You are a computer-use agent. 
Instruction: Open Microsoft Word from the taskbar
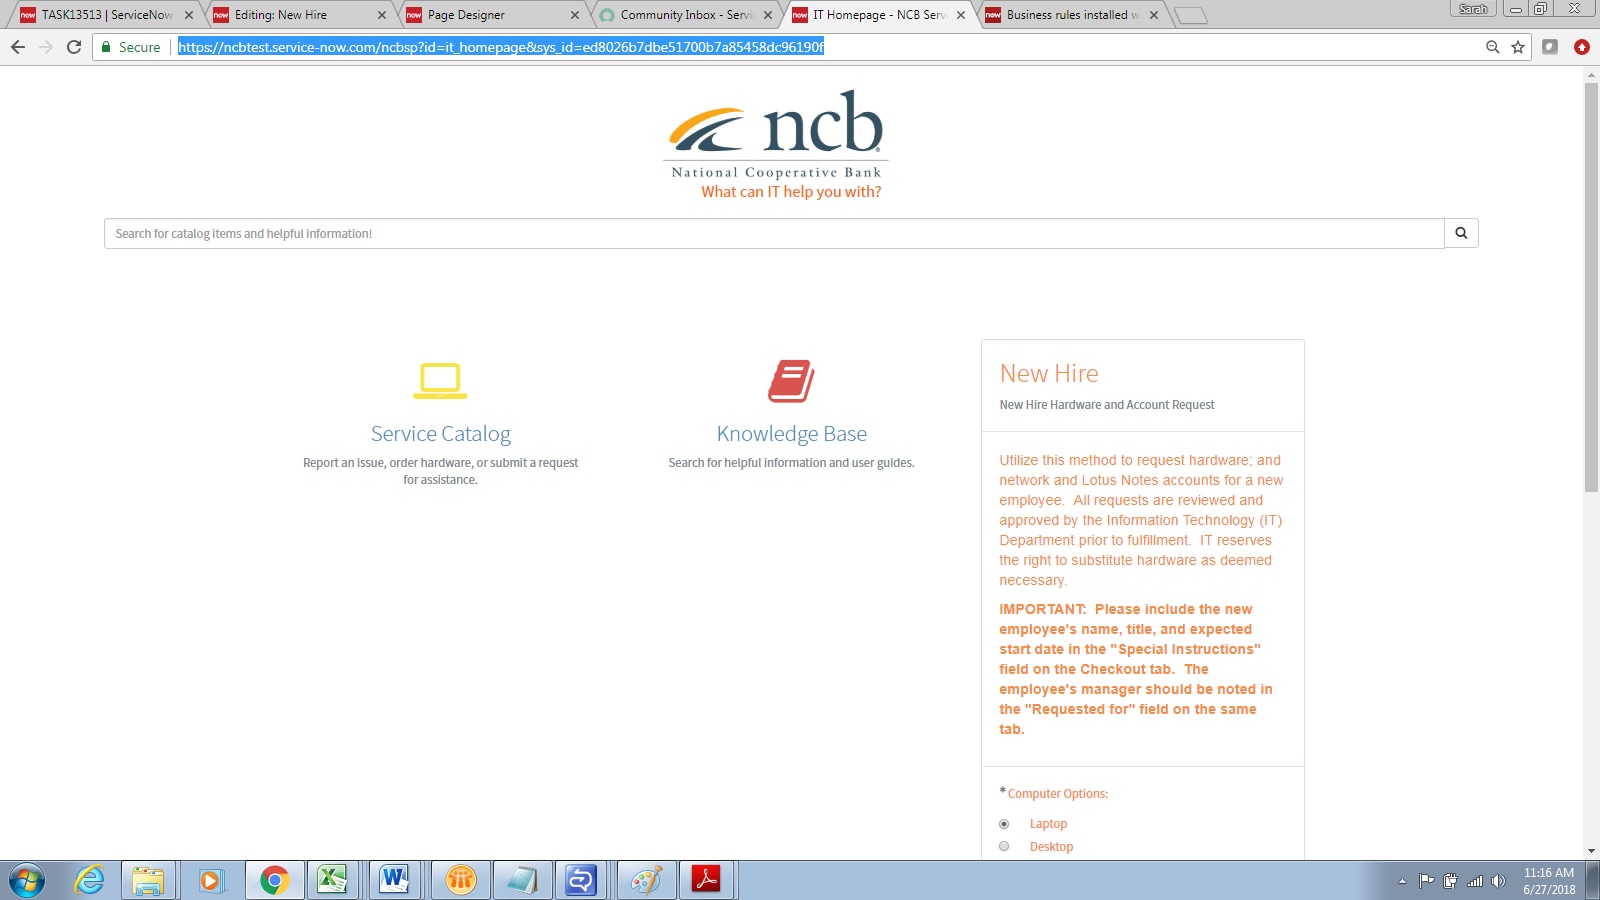coord(396,881)
